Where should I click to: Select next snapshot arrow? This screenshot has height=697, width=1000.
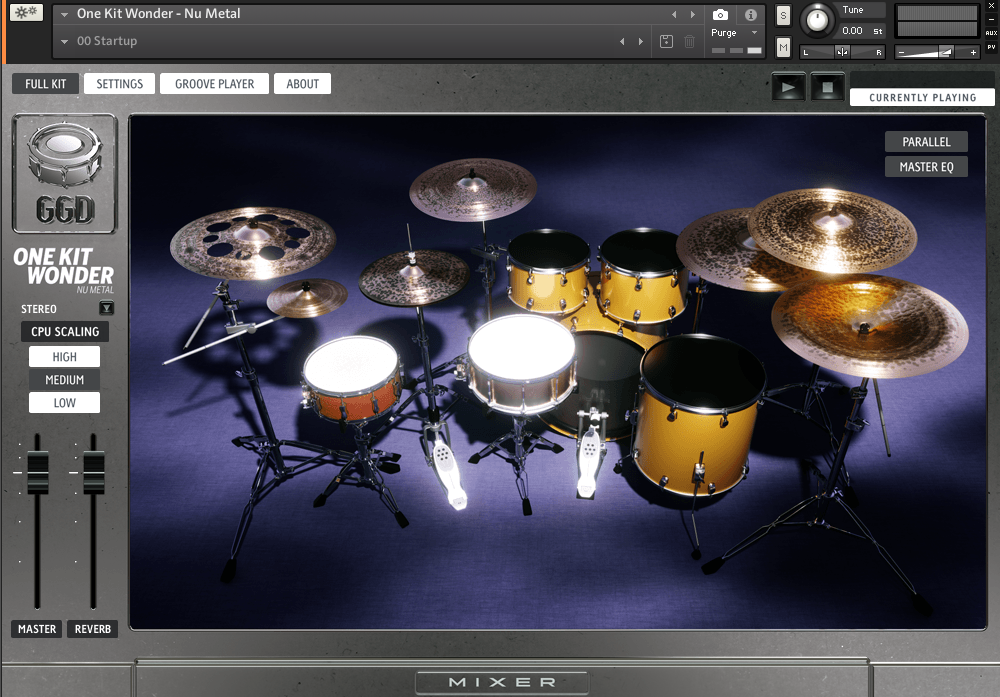click(641, 41)
